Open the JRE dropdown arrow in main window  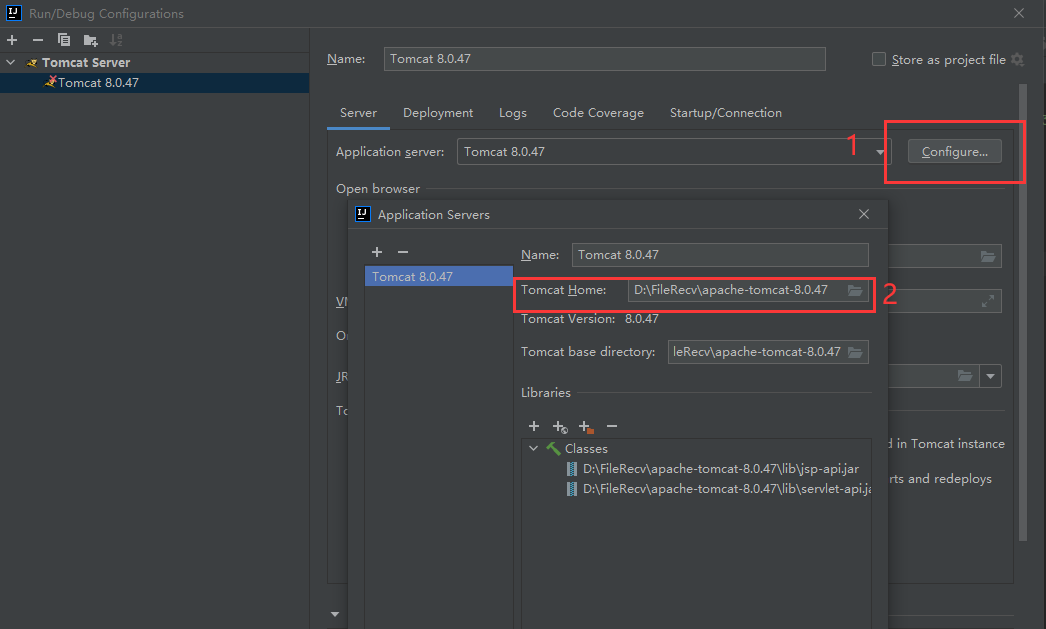click(x=991, y=376)
